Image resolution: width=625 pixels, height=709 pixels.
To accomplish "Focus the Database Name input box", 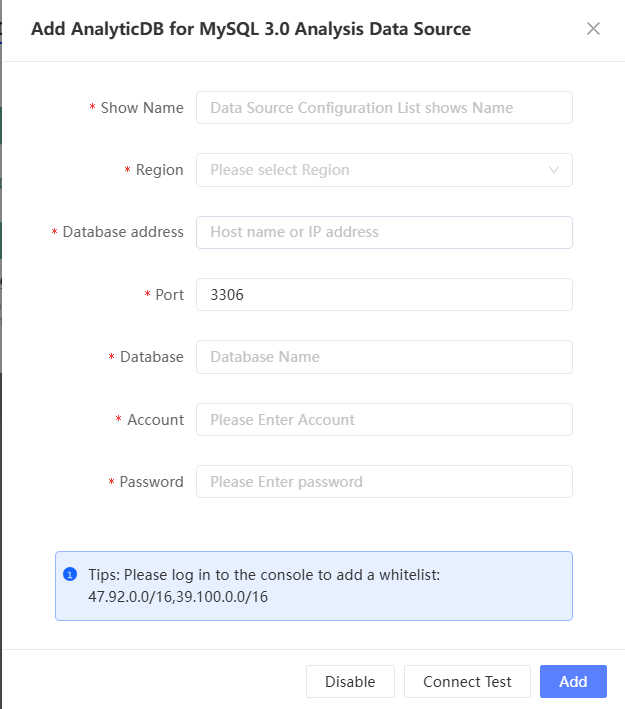I will coord(384,357).
